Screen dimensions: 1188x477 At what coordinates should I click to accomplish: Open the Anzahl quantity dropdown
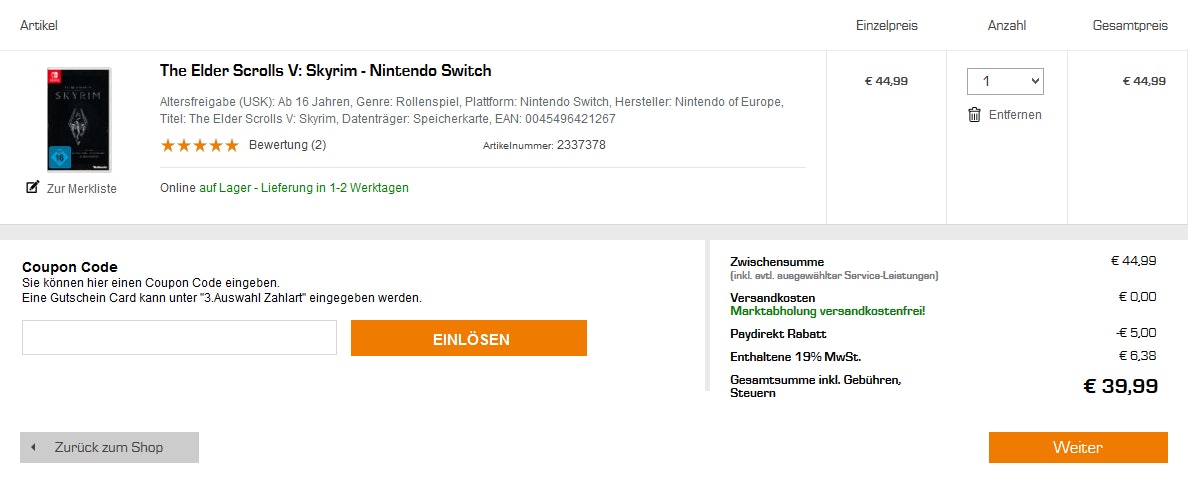pyautogui.click(x=1005, y=81)
